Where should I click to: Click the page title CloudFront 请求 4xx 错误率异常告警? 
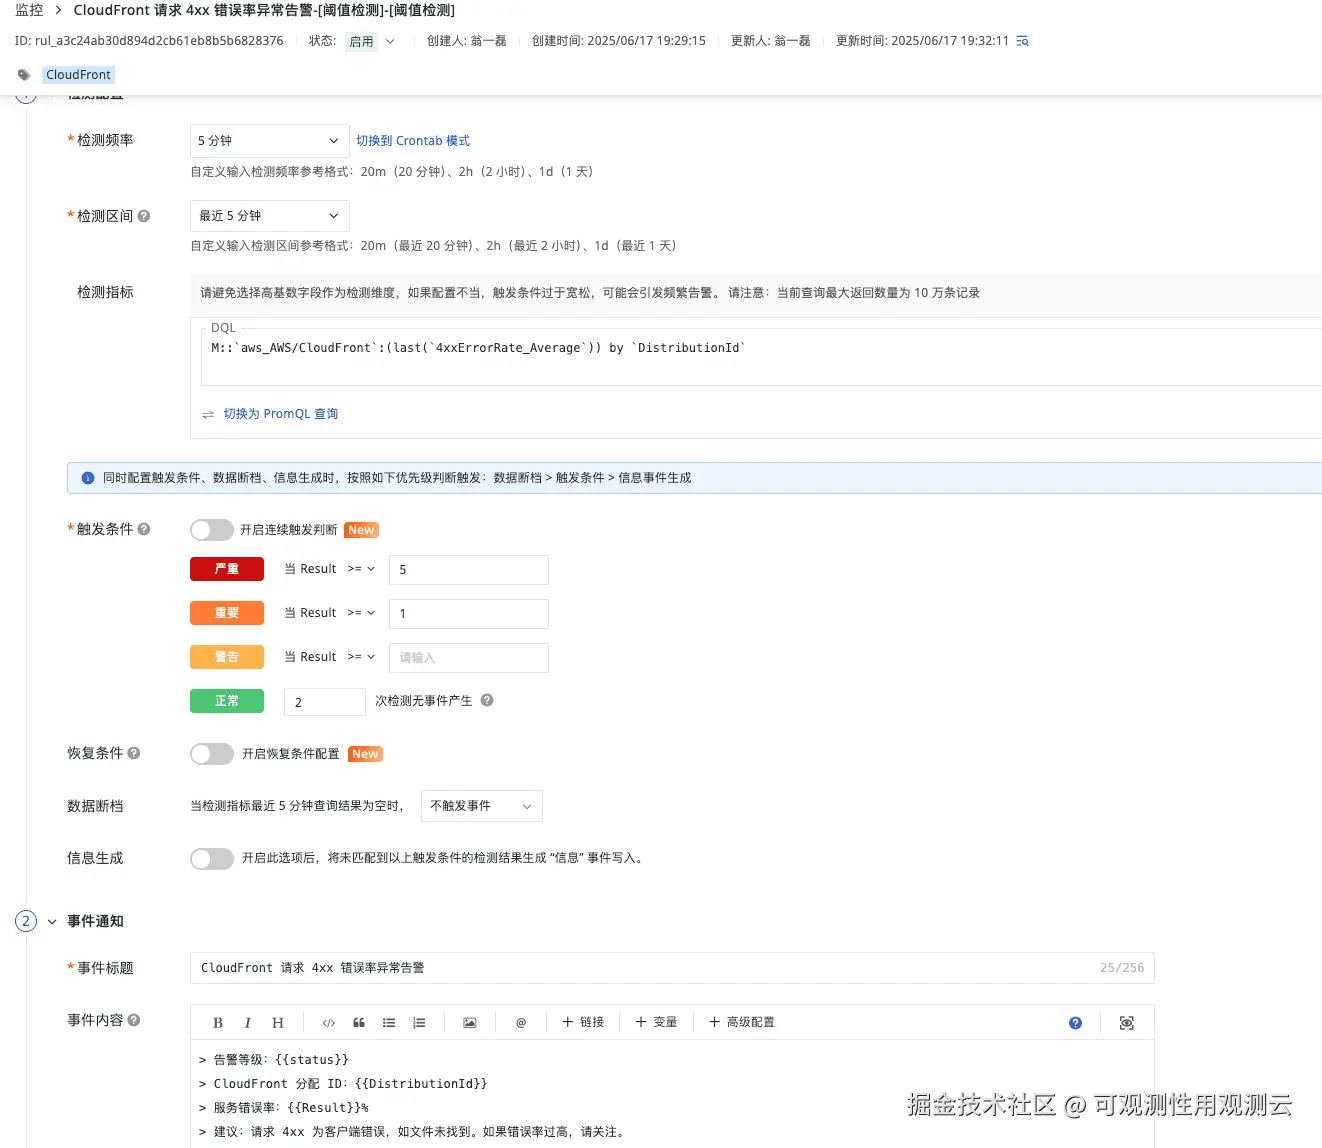point(264,10)
